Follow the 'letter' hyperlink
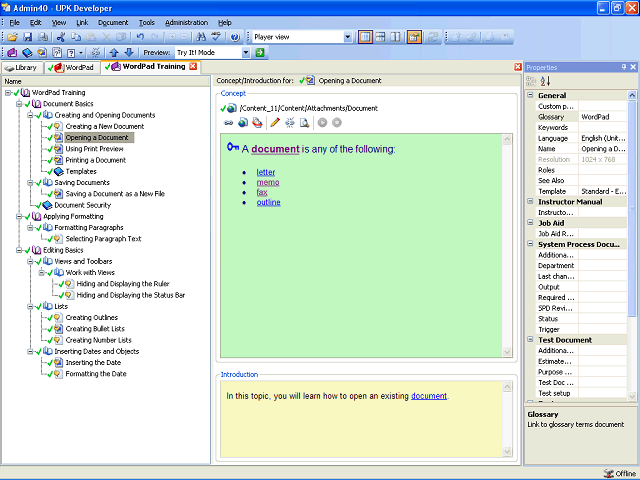Image resolution: width=640 pixels, height=480 pixels. [266, 172]
